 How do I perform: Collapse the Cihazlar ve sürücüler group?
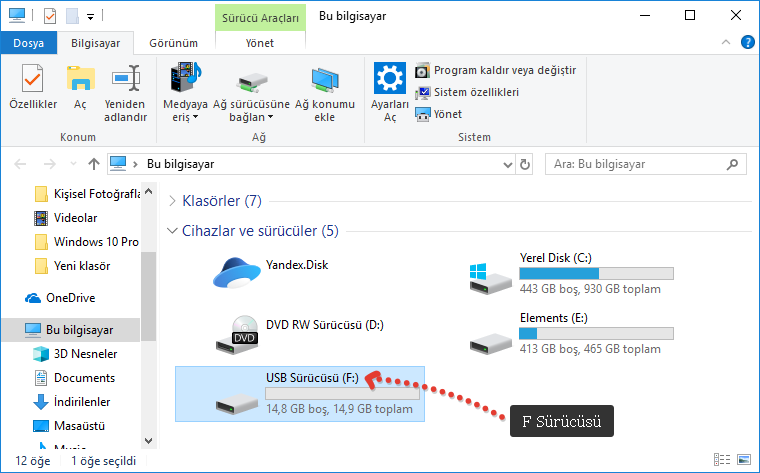click(173, 231)
